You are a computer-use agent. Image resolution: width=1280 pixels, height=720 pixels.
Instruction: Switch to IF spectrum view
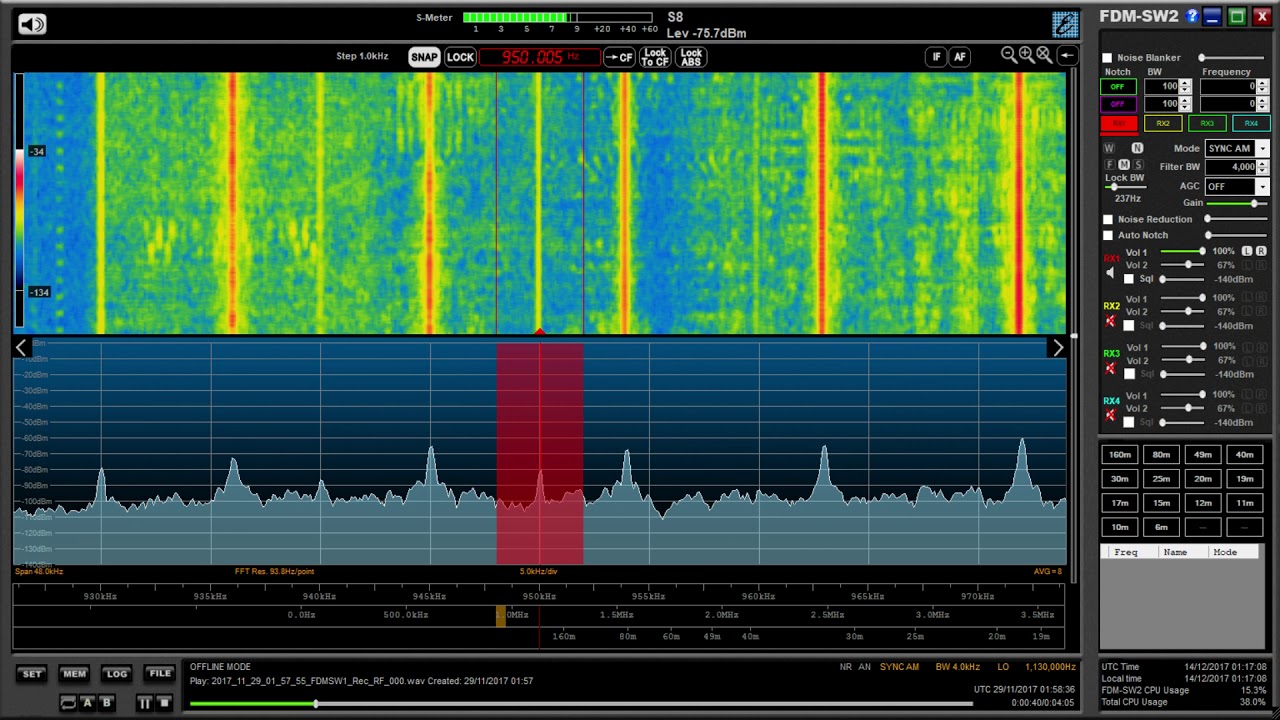coord(936,57)
